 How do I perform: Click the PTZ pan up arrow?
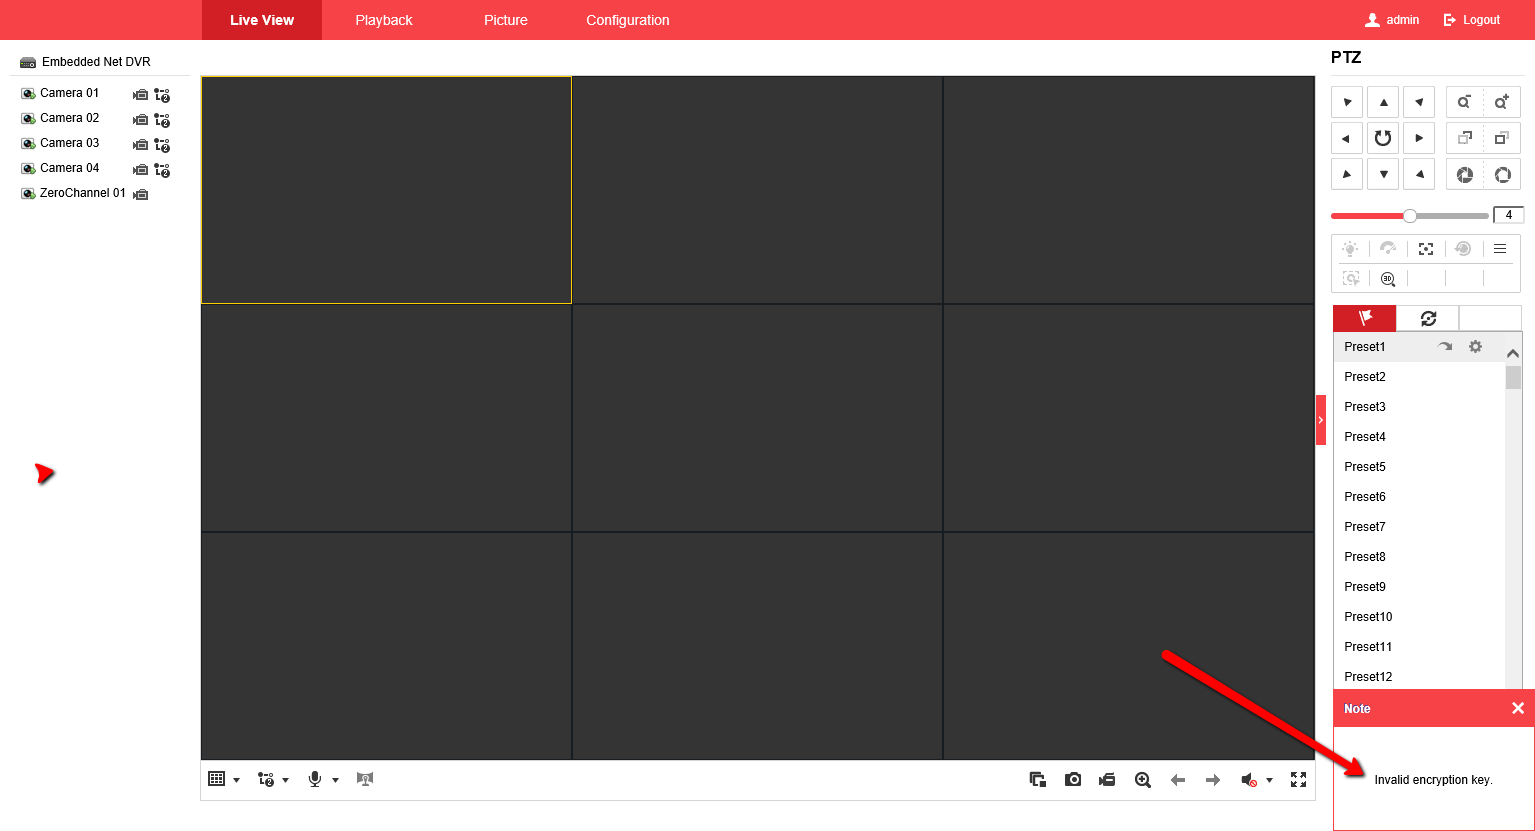(1383, 102)
